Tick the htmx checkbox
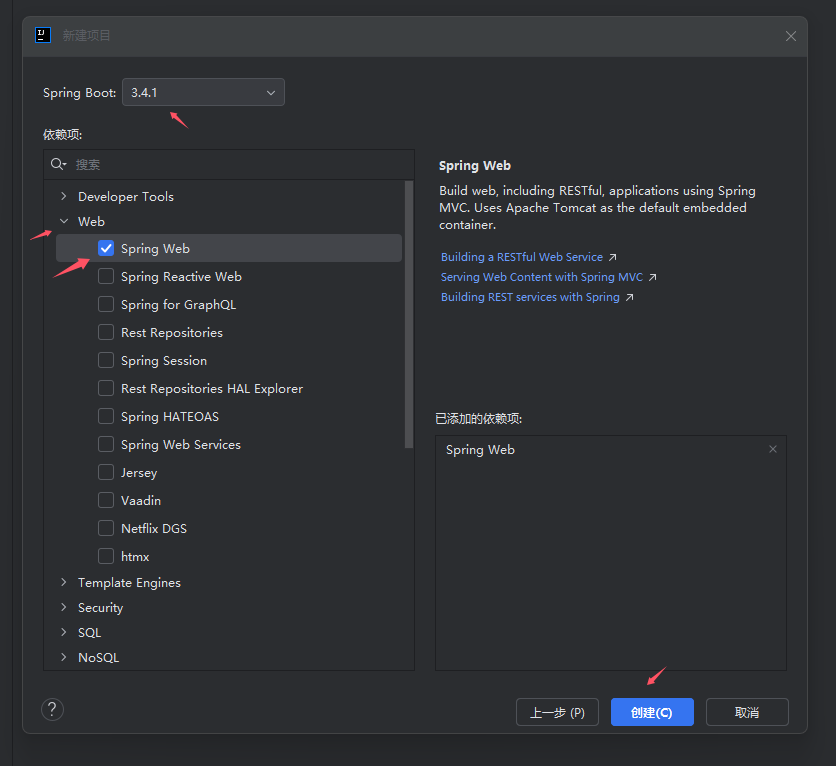 (x=106, y=556)
